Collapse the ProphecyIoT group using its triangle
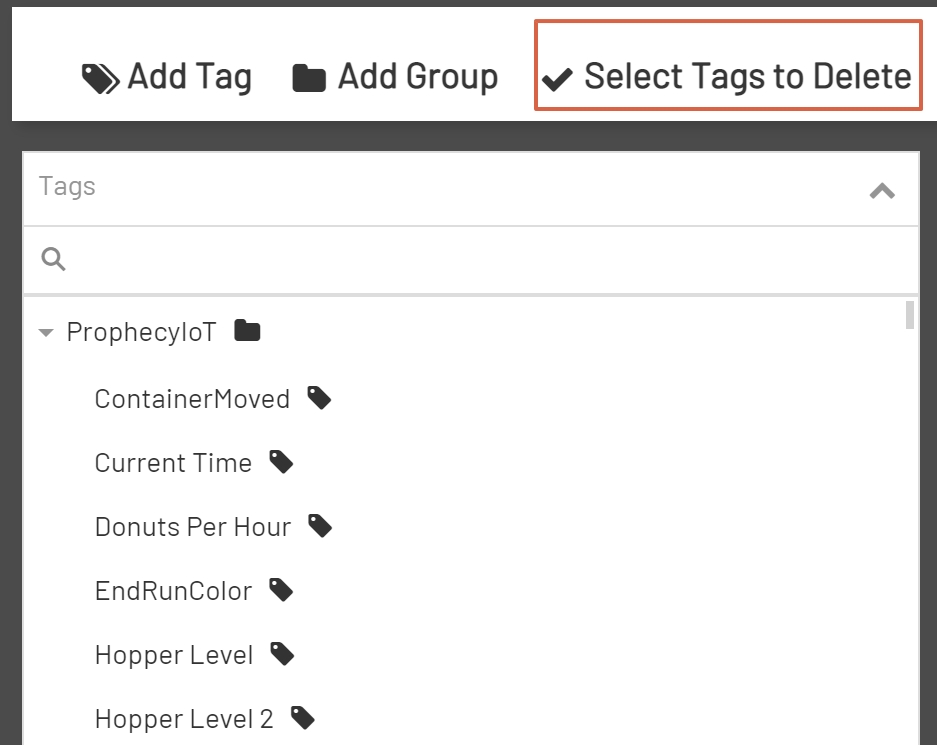The image size is (937, 745). 45,331
